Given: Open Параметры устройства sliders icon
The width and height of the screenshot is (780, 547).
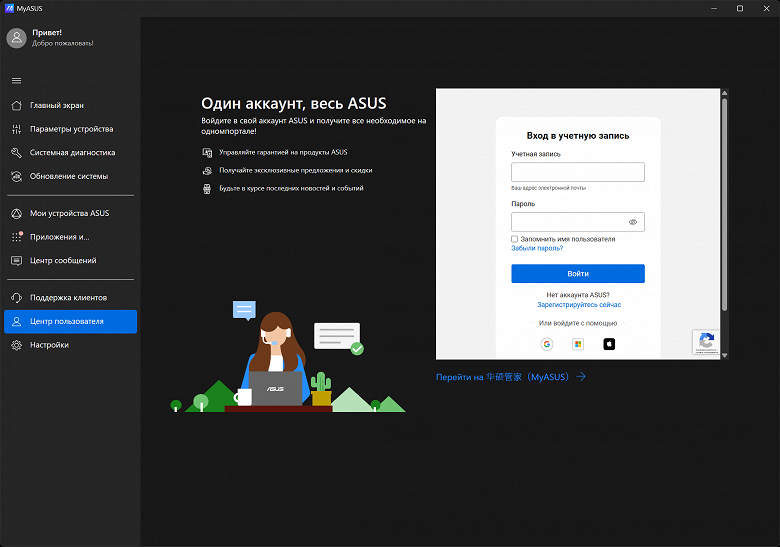Looking at the screenshot, I should (x=16, y=129).
